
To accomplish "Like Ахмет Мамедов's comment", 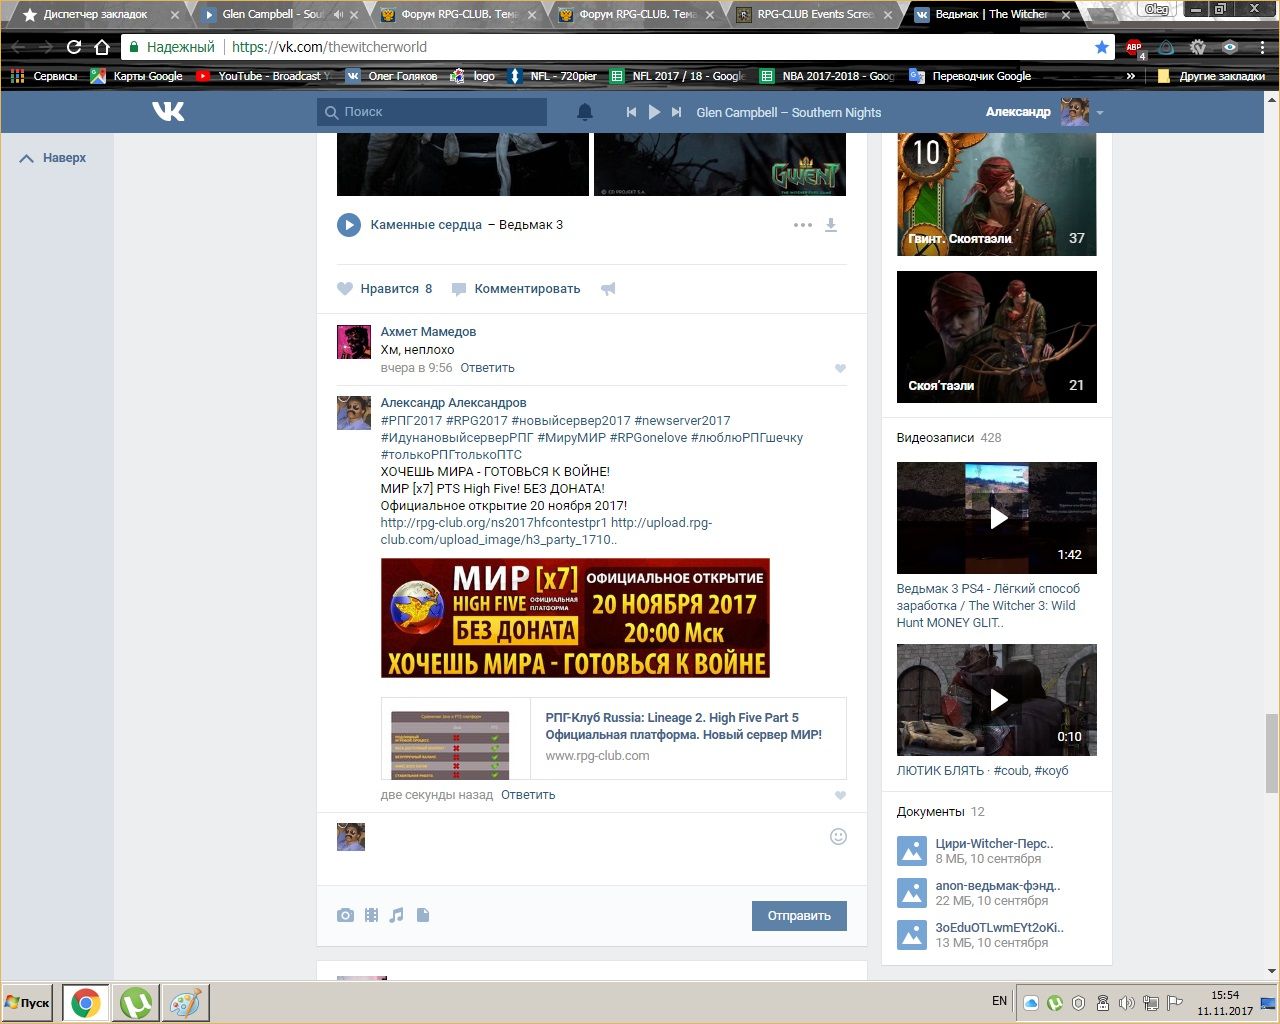I will (x=840, y=368).
